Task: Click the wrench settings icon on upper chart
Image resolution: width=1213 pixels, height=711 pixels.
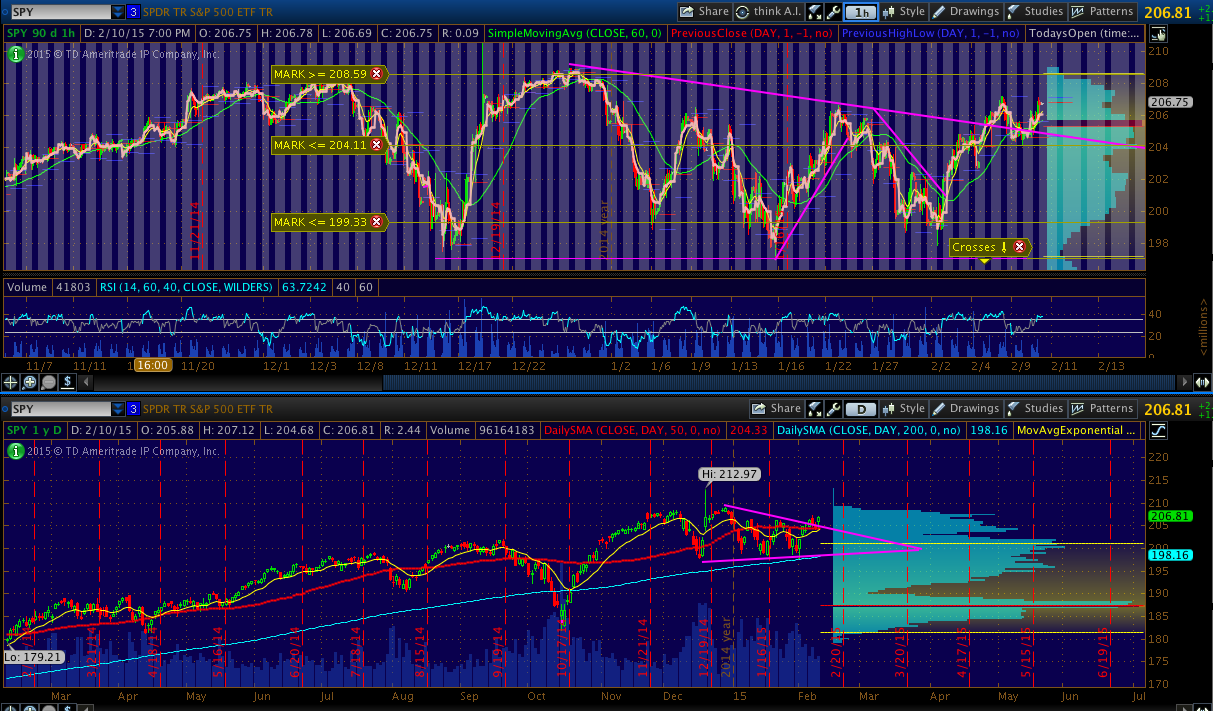Action: [x=832, y=12]
